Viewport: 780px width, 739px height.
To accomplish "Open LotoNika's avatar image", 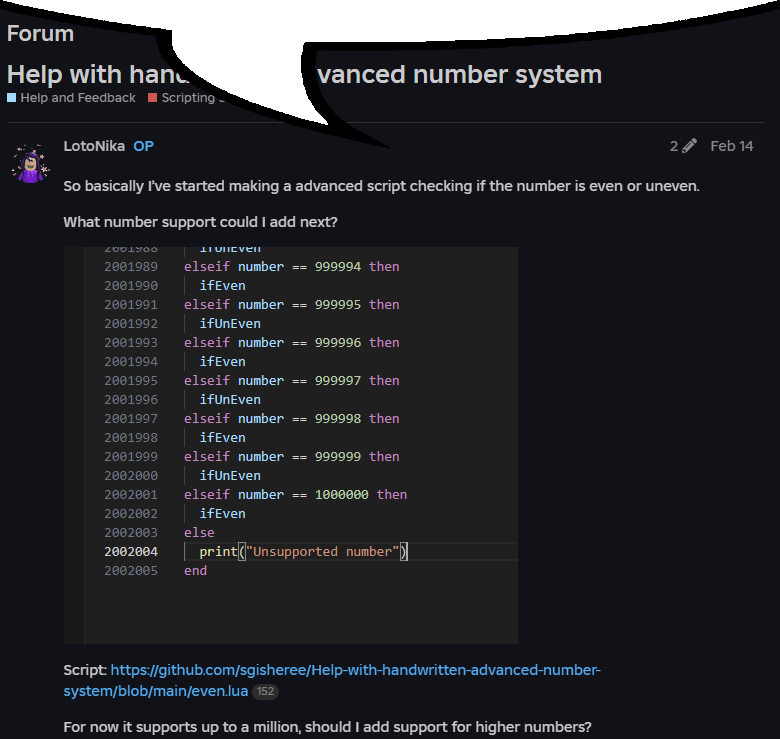I will tap(30, 163).
